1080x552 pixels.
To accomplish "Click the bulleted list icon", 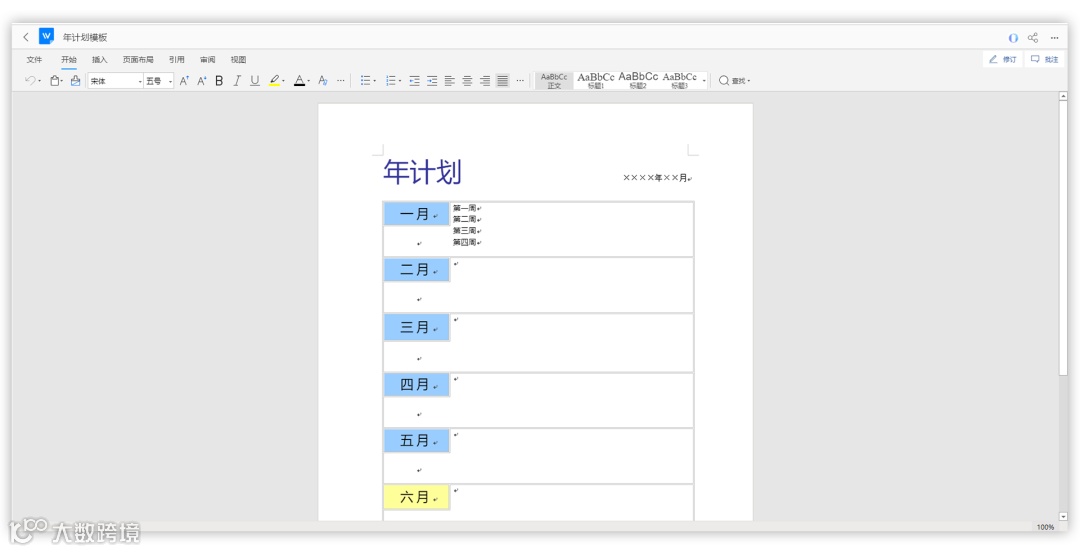I will pos(366,81).
